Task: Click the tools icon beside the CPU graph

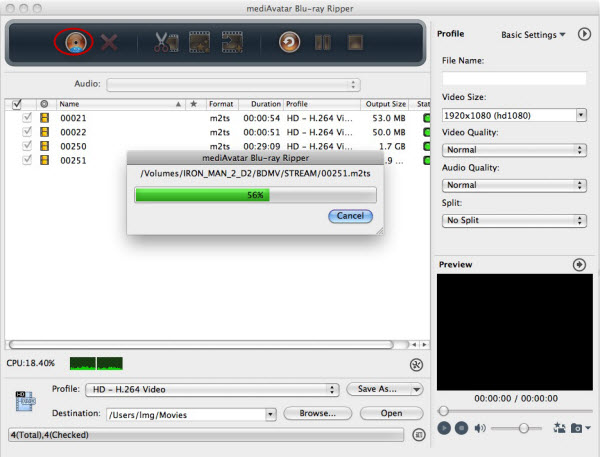Action: (416, 365)
